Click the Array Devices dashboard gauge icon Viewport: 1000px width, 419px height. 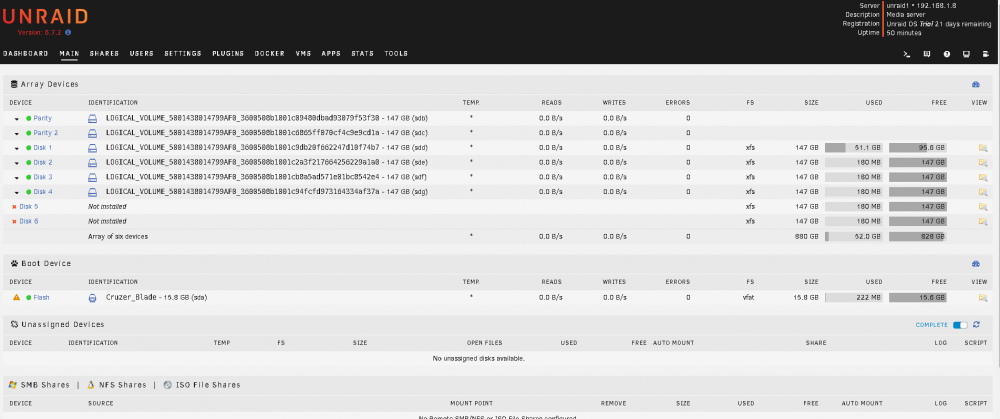pos(975,84)
